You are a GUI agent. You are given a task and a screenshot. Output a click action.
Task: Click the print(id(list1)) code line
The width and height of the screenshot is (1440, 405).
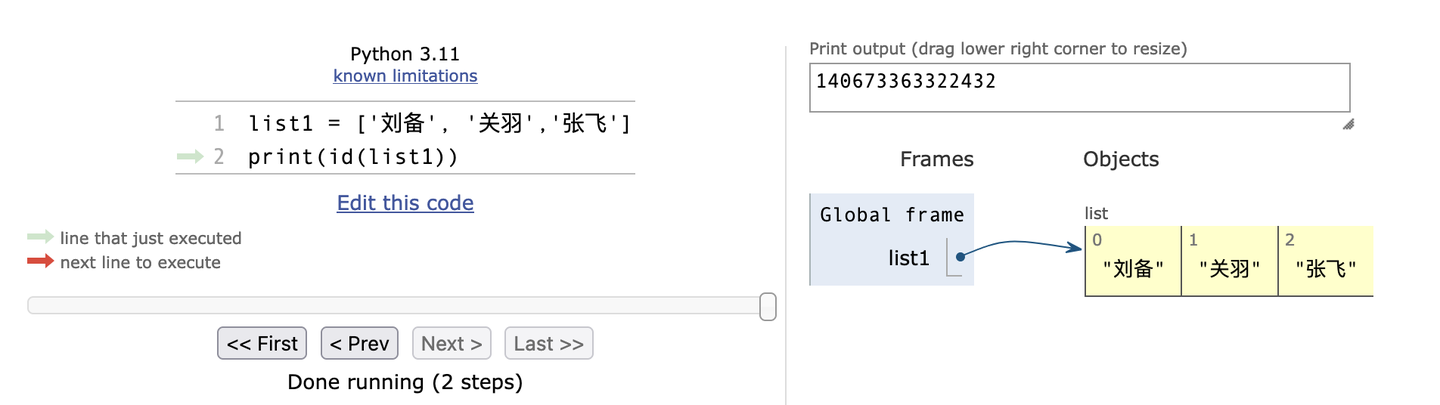352,157
